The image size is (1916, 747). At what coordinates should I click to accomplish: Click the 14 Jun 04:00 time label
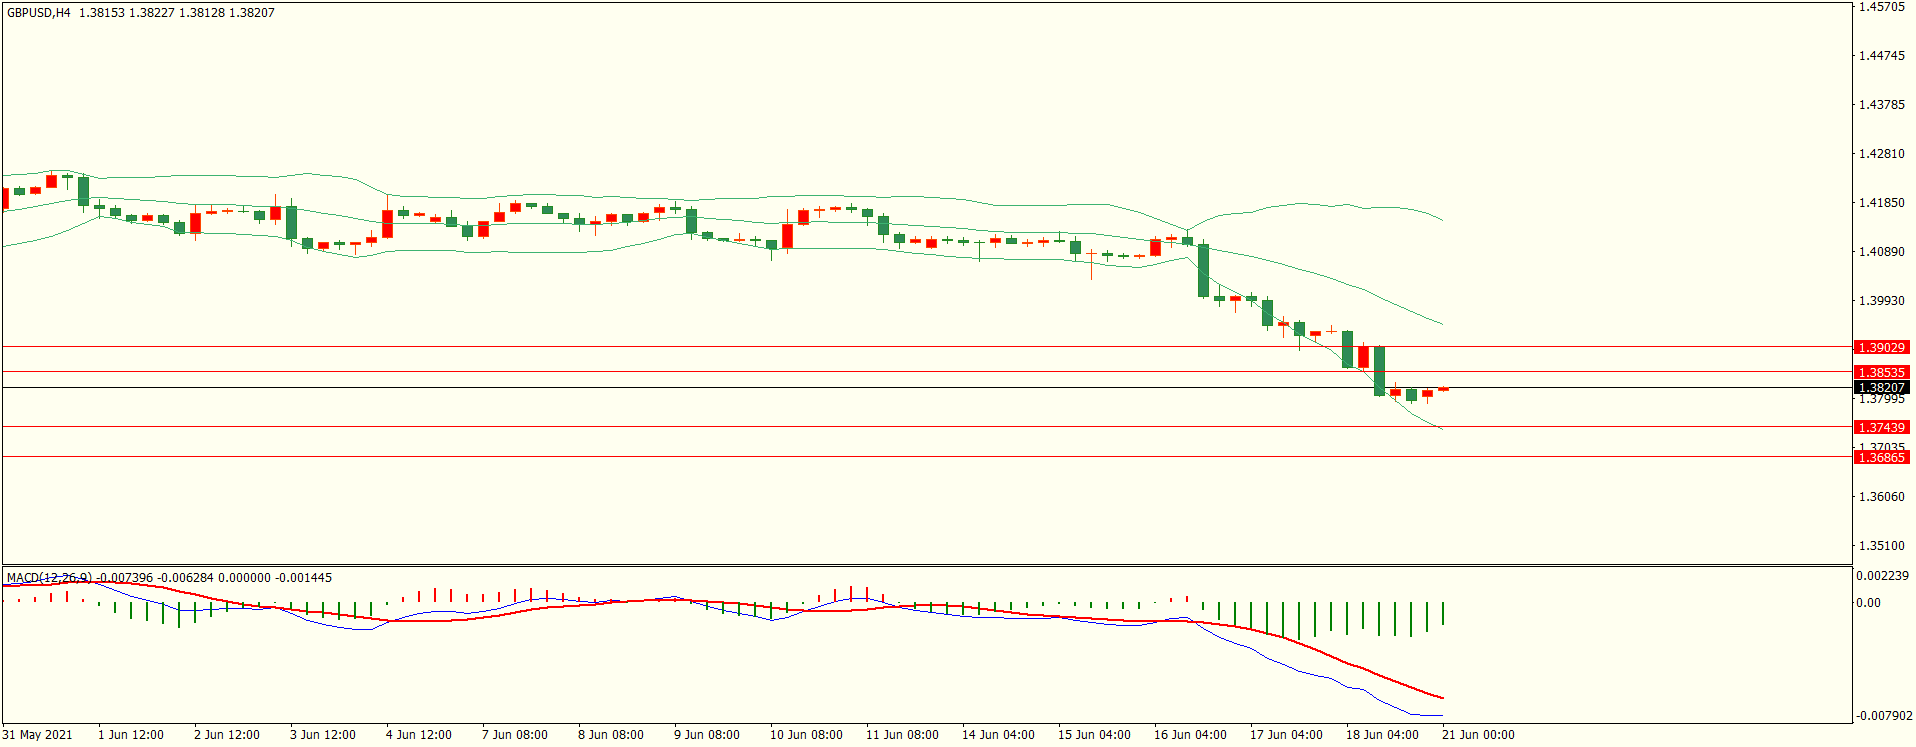click(x=998, y=735)
